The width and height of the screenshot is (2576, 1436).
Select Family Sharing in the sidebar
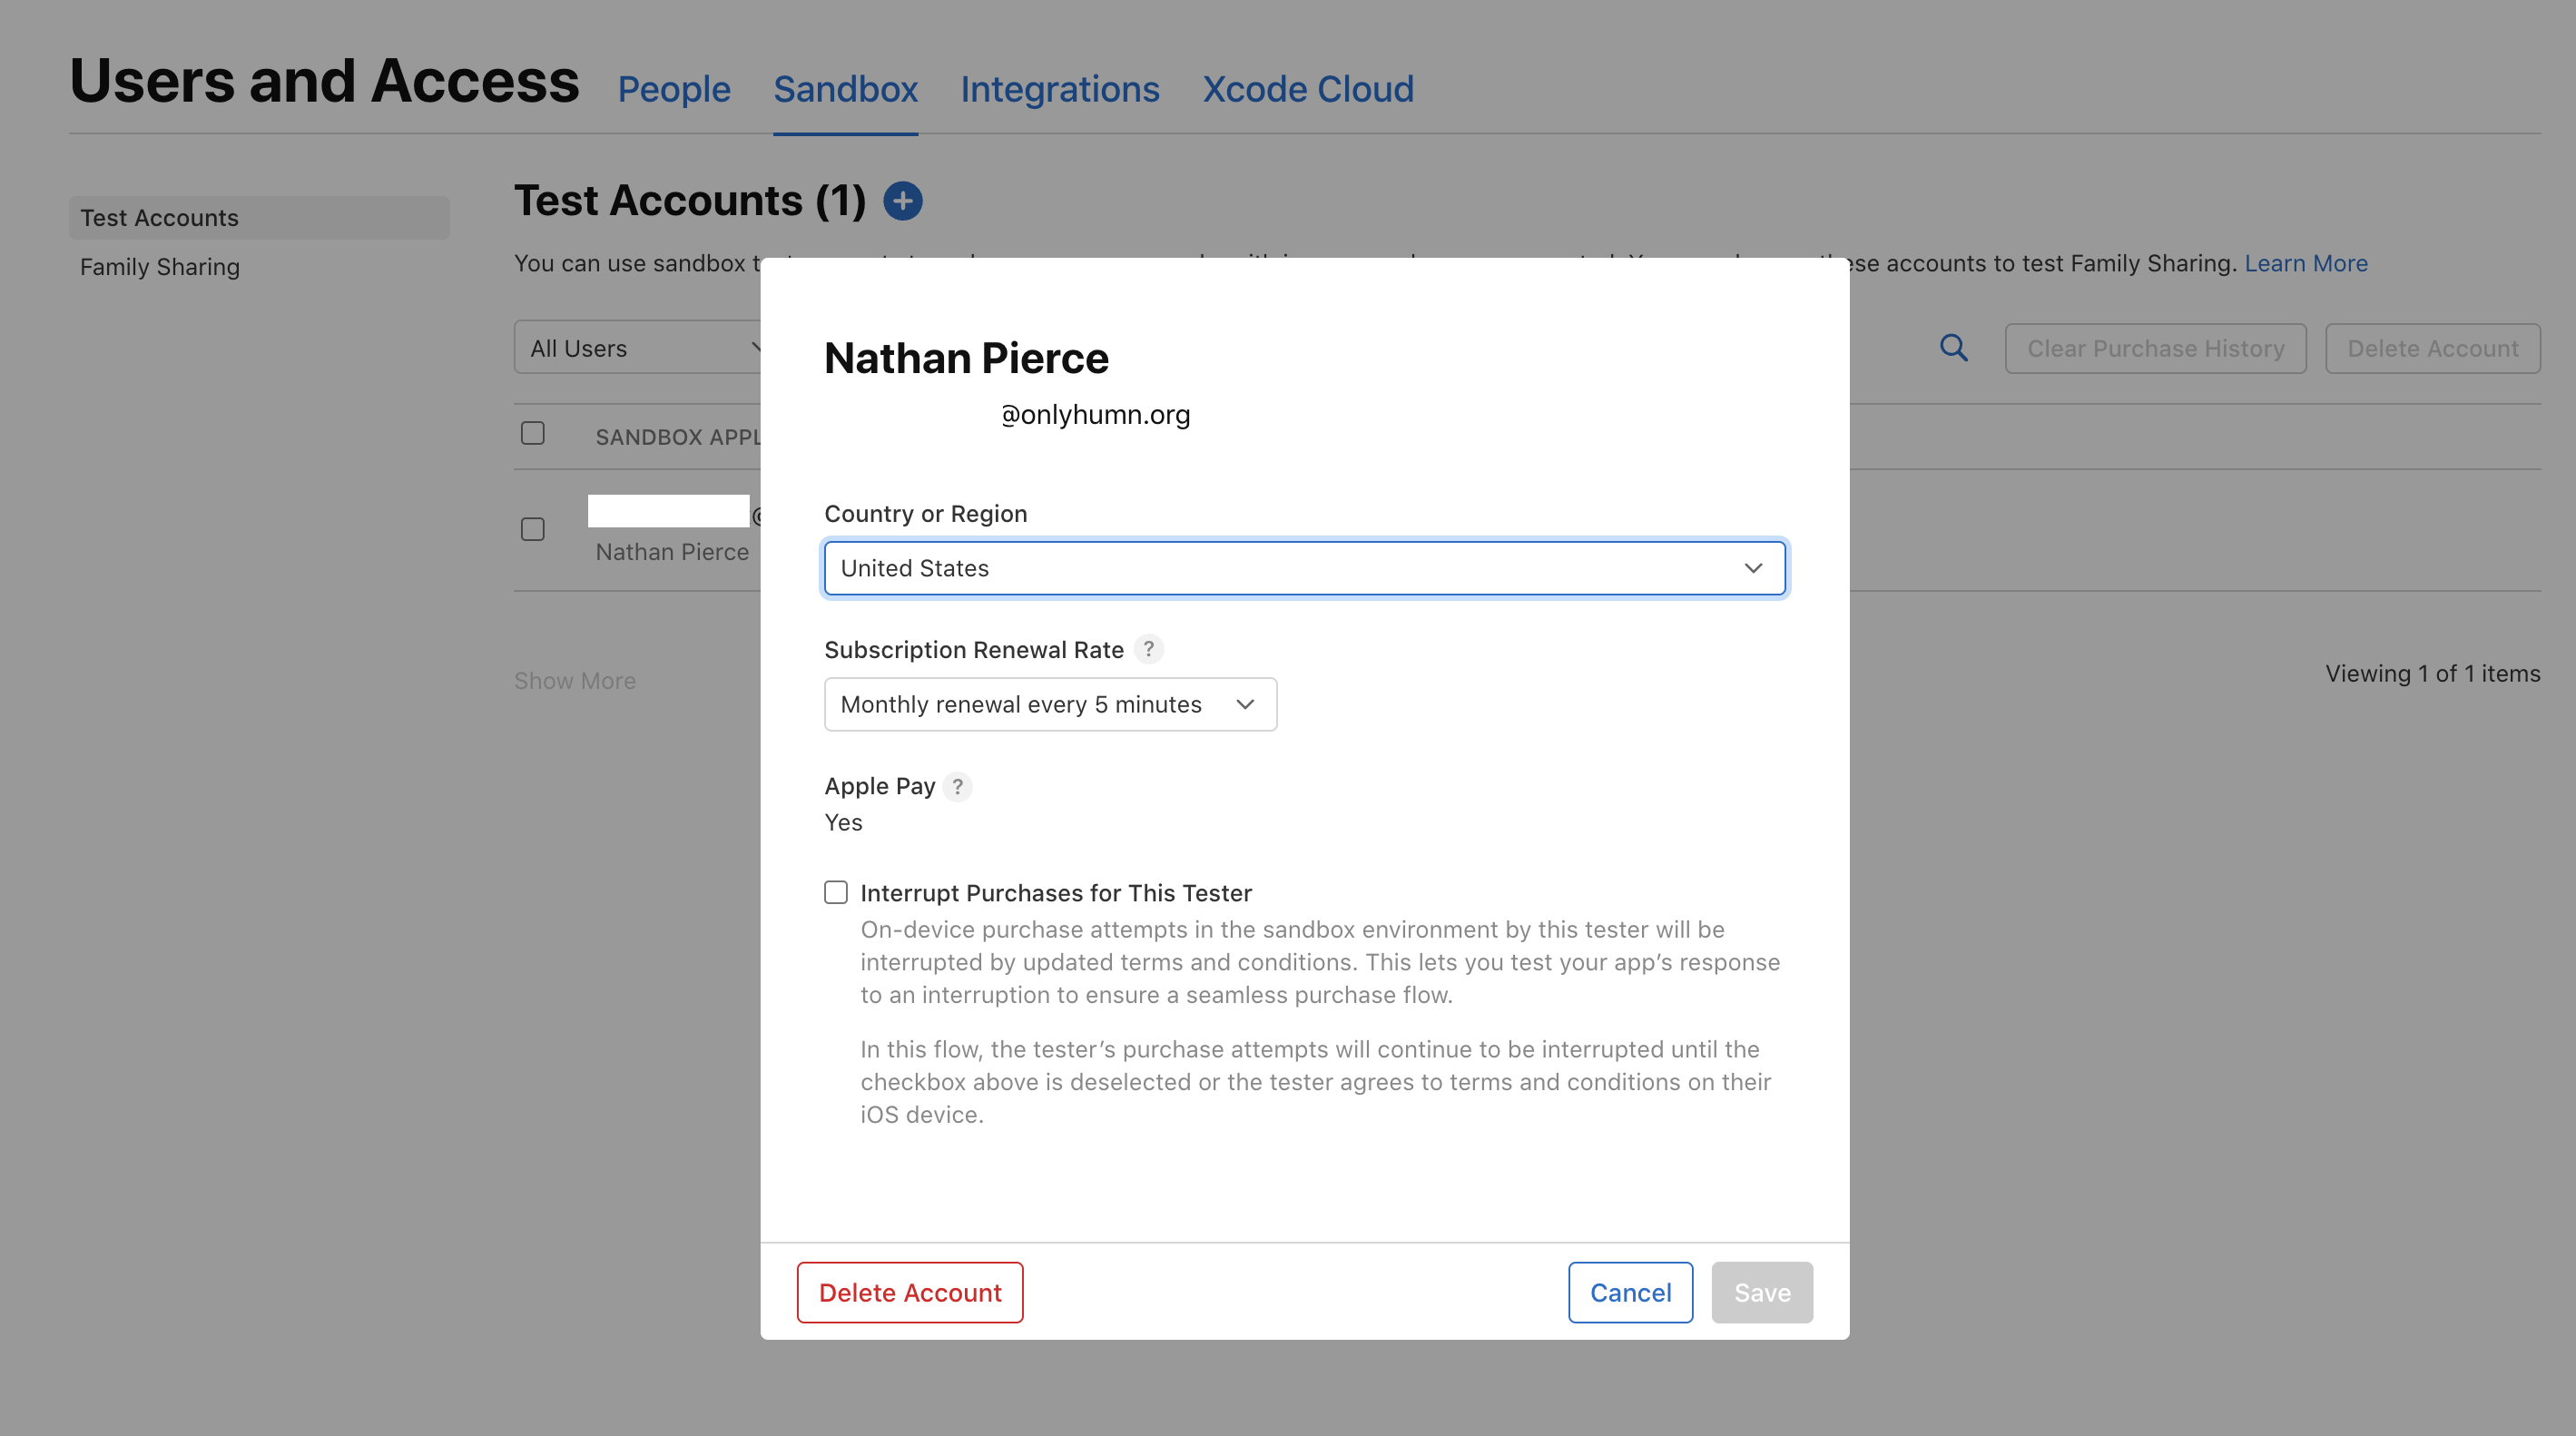(x=160, y=267)
